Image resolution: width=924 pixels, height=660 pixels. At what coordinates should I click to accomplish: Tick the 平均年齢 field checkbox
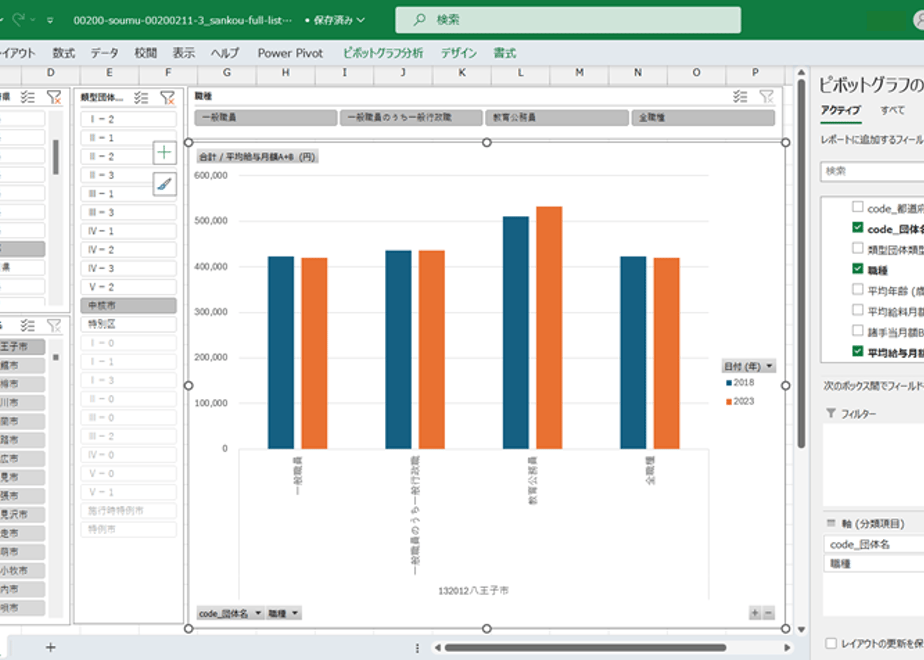click(858, 289)
